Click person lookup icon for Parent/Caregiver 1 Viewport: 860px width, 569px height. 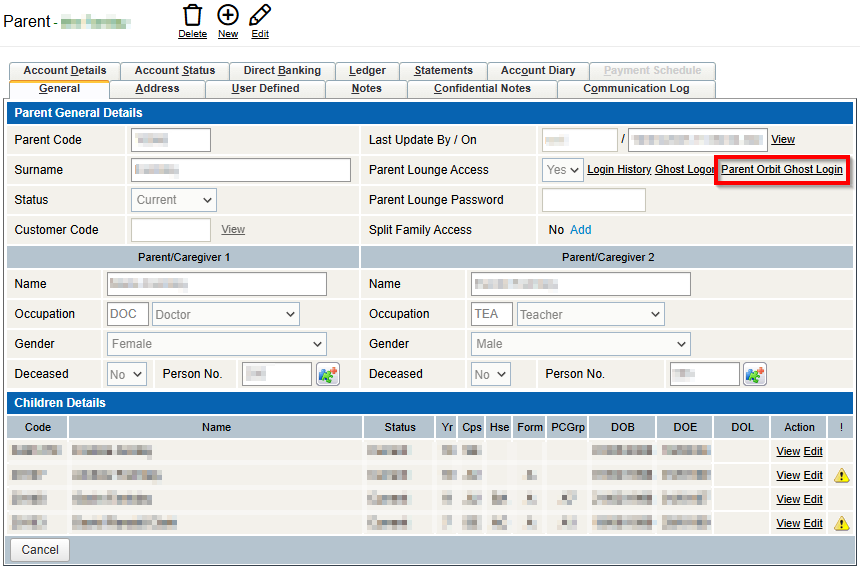(328, 374)
